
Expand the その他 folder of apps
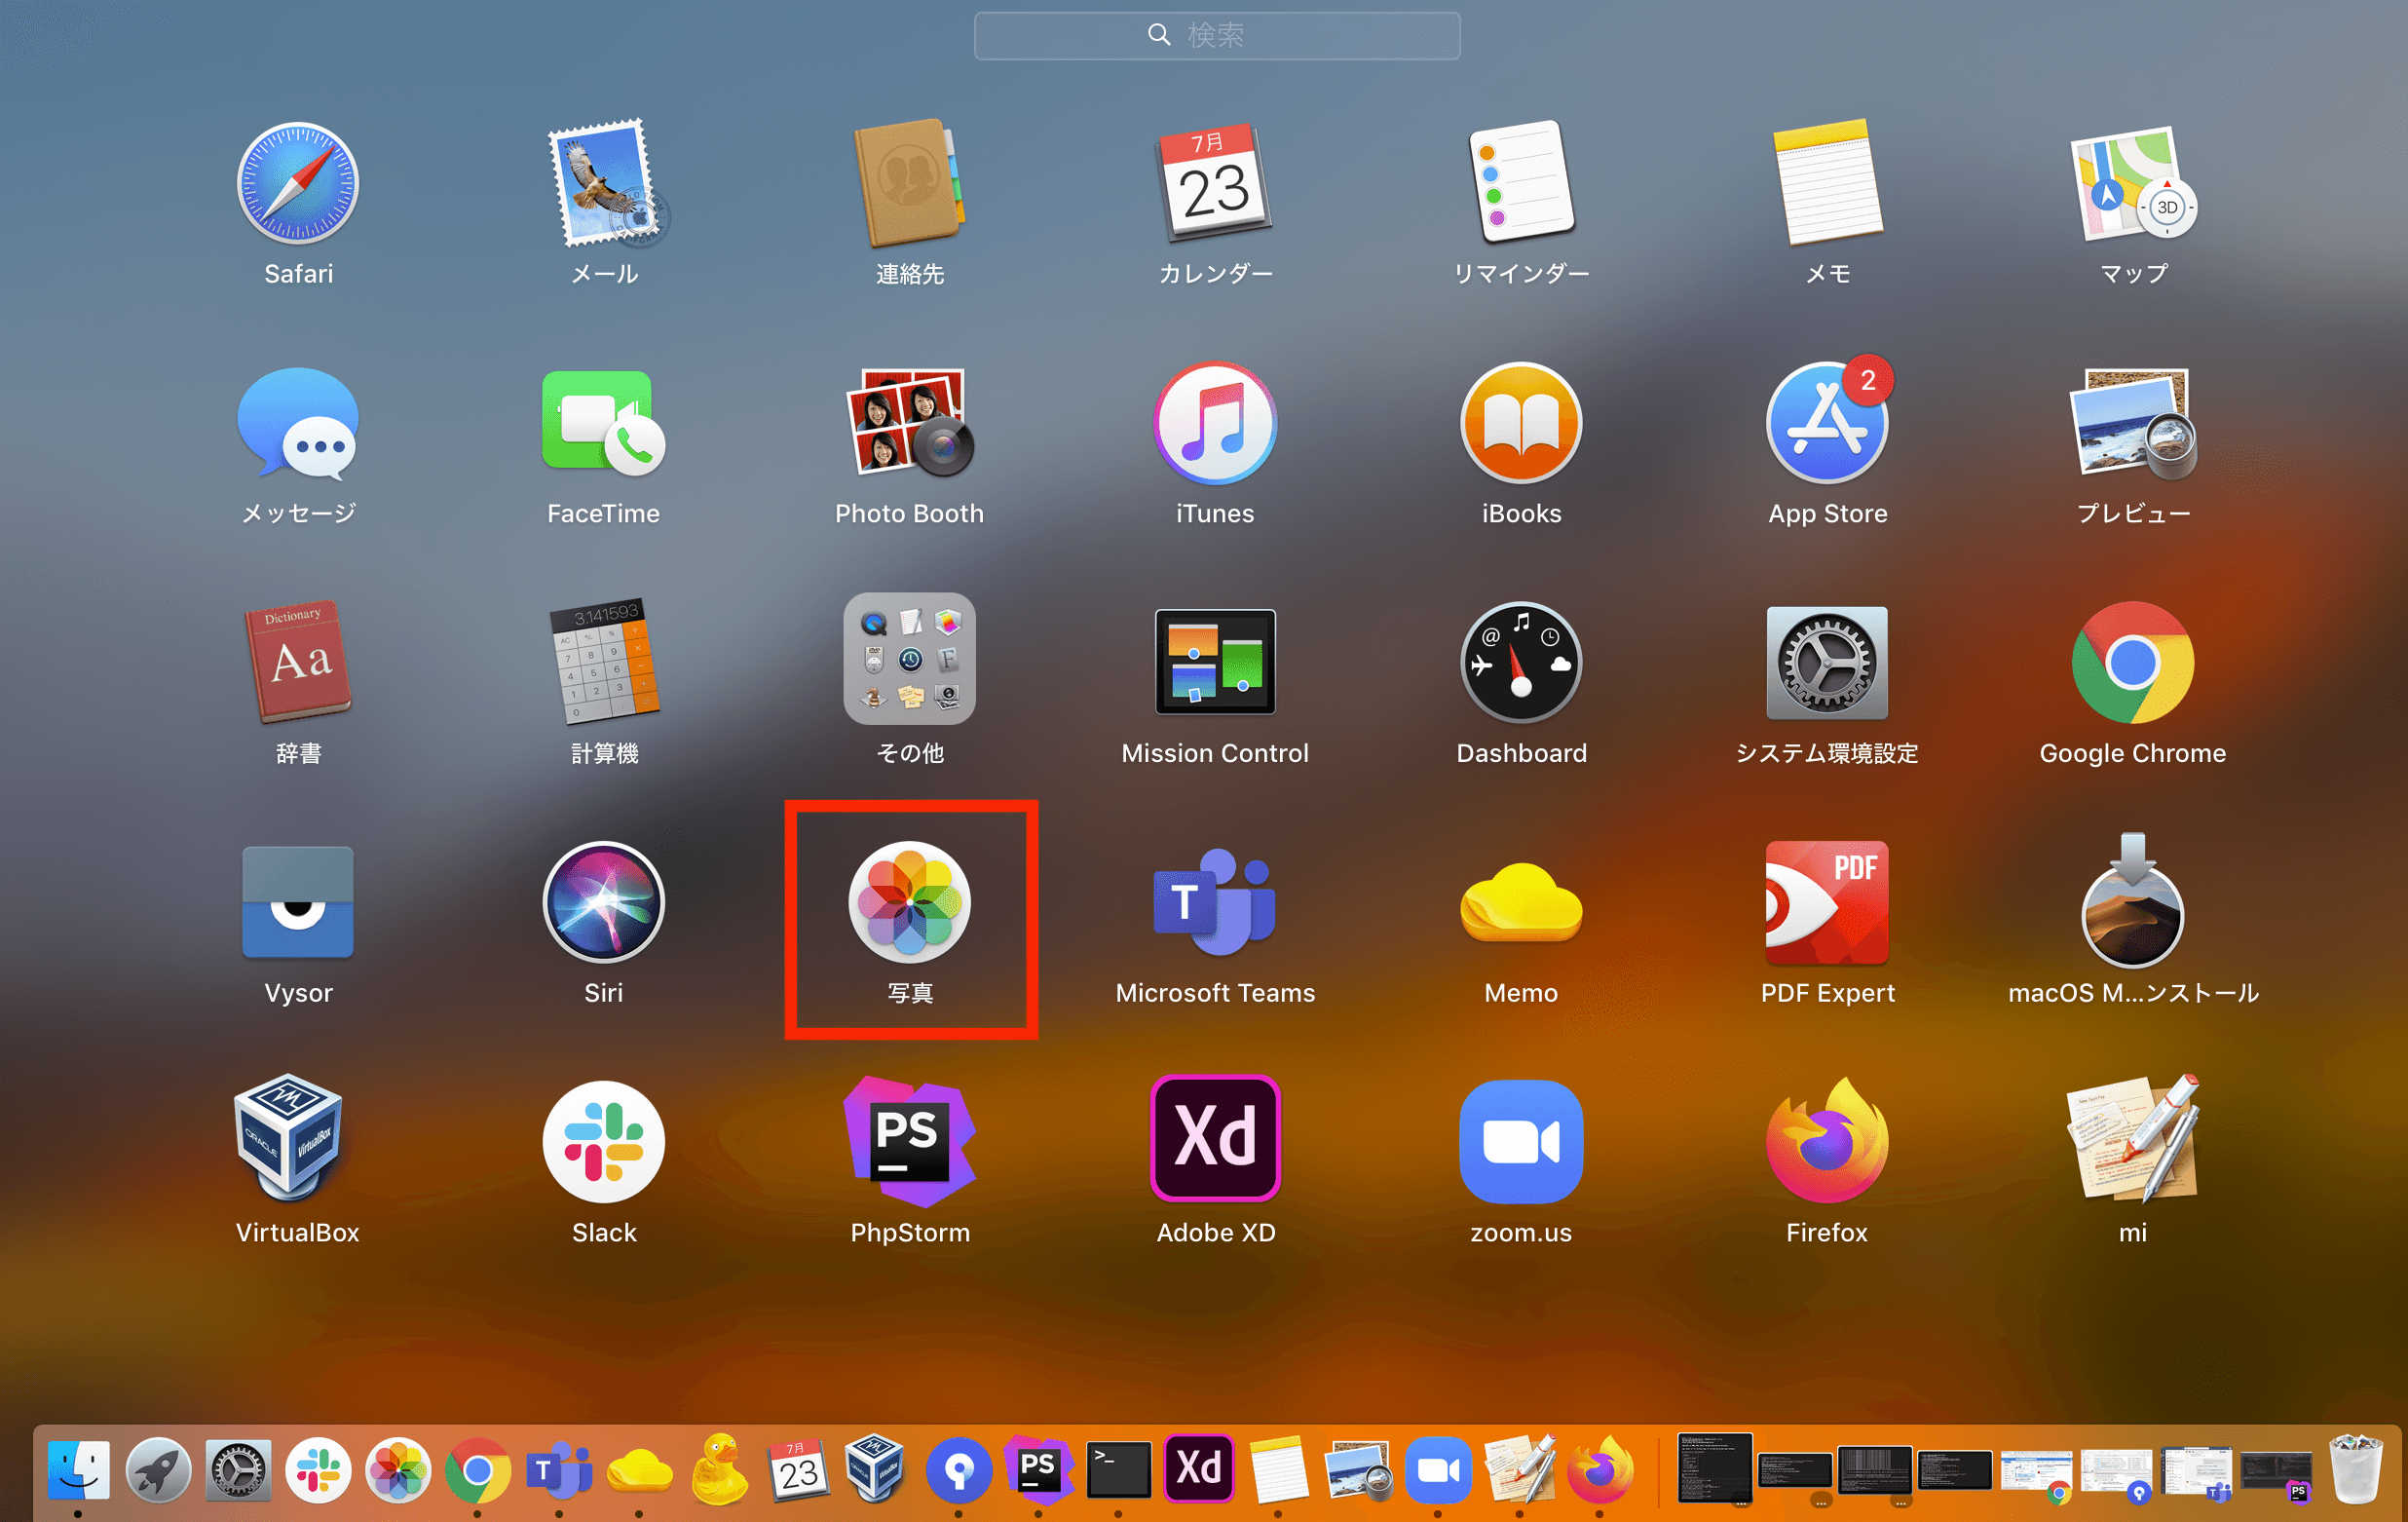[909, 660]
